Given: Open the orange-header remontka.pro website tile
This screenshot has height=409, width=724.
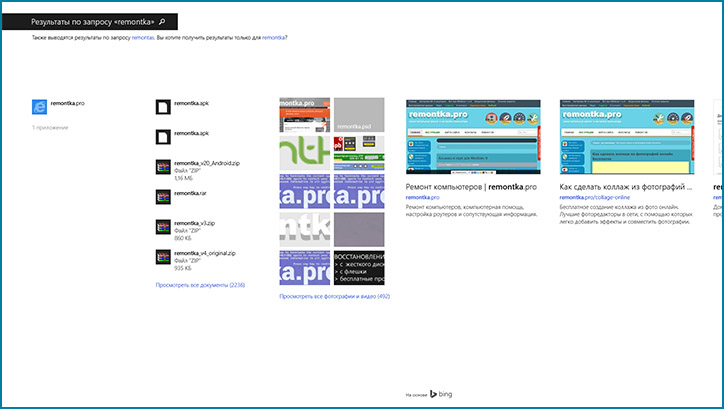Looking at the screenshot, I should click(x=305, y=115).
